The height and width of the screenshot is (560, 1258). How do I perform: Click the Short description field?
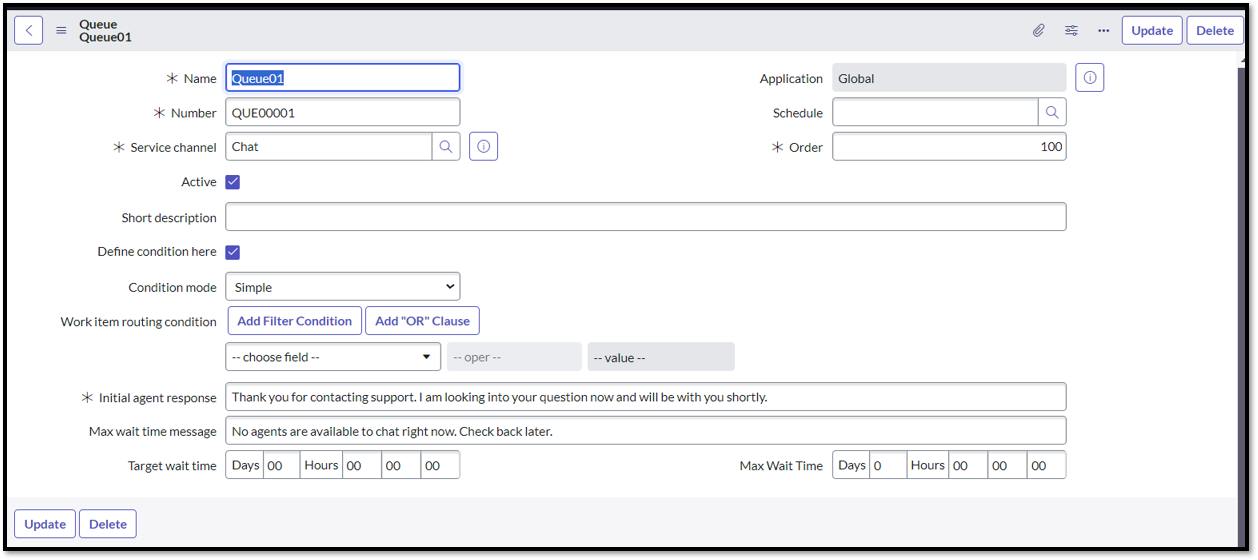[646, 217]
